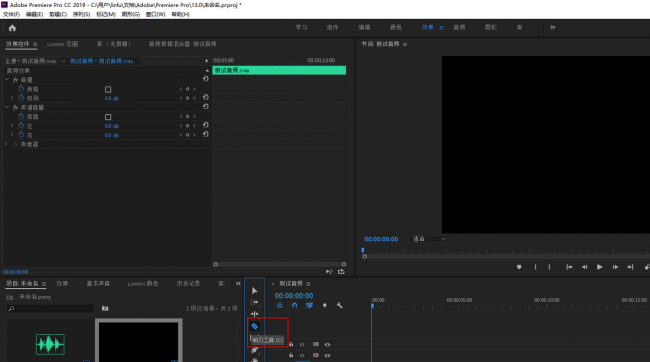This screenshot has height=362, width=650.
Task: Click the Program Monitor timecode 00:00:00:00
Action: tap(381, 239)
